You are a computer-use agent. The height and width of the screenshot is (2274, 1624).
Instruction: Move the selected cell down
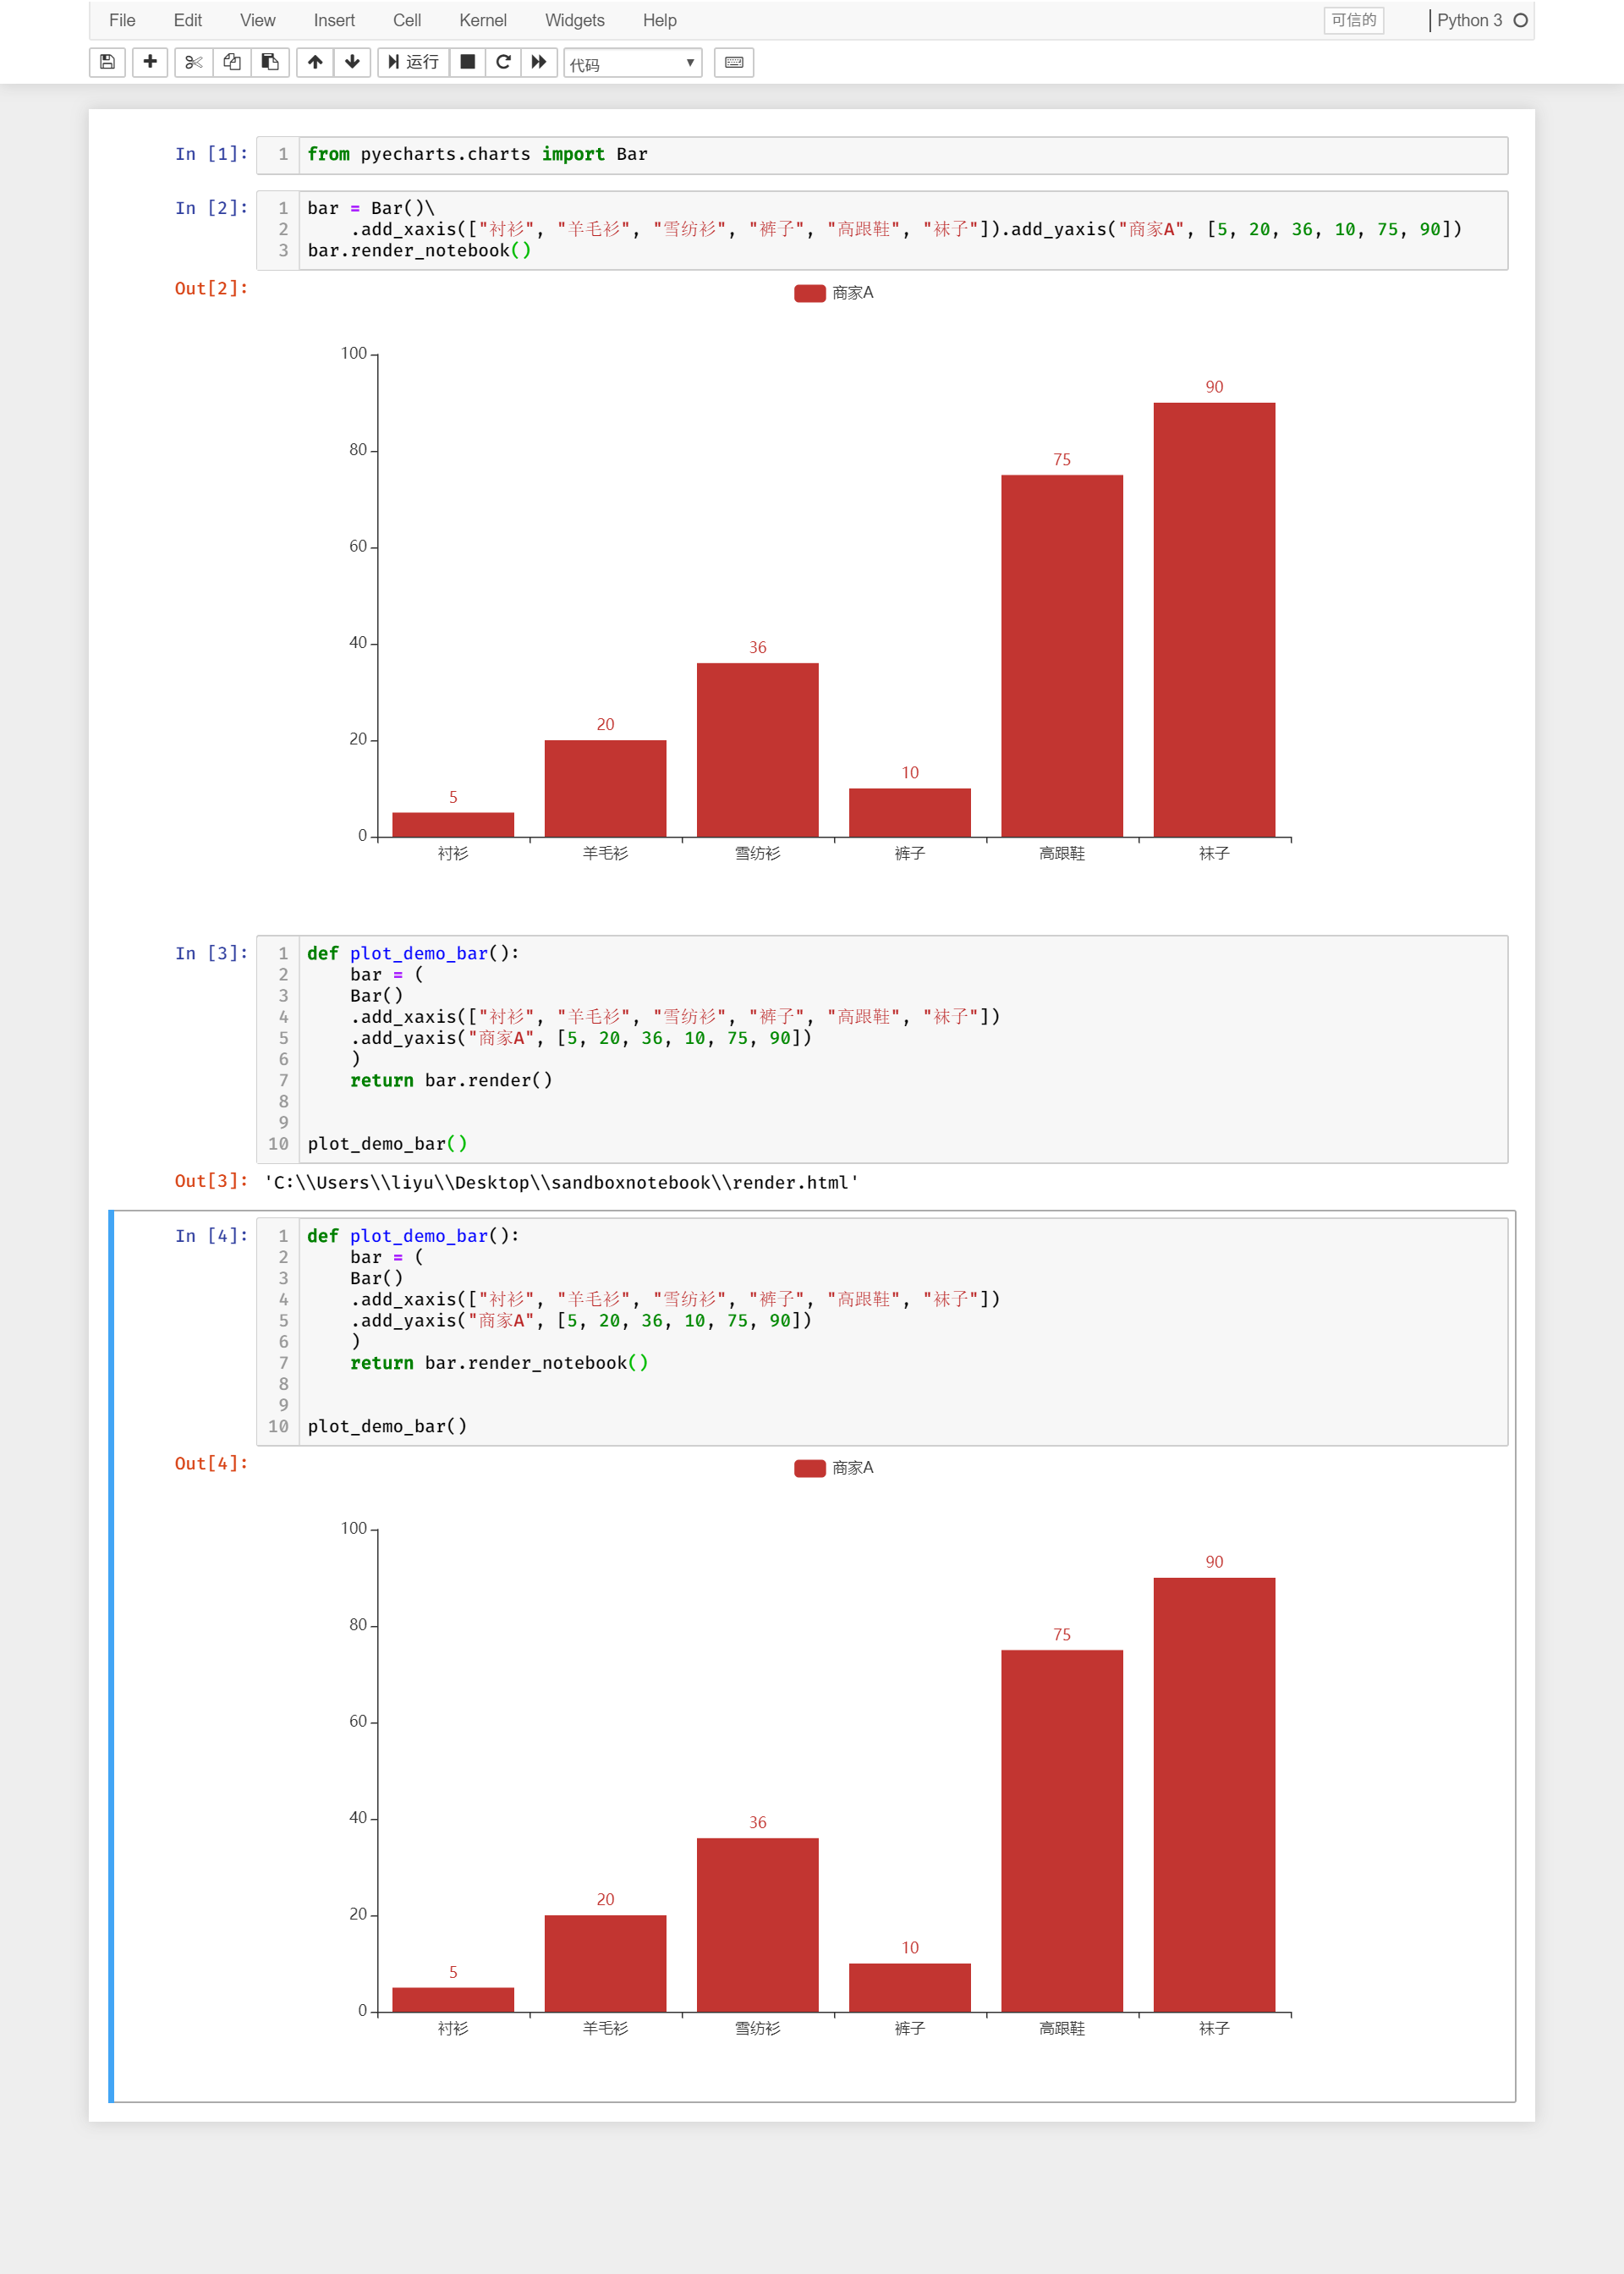click(x=351, y=62)
